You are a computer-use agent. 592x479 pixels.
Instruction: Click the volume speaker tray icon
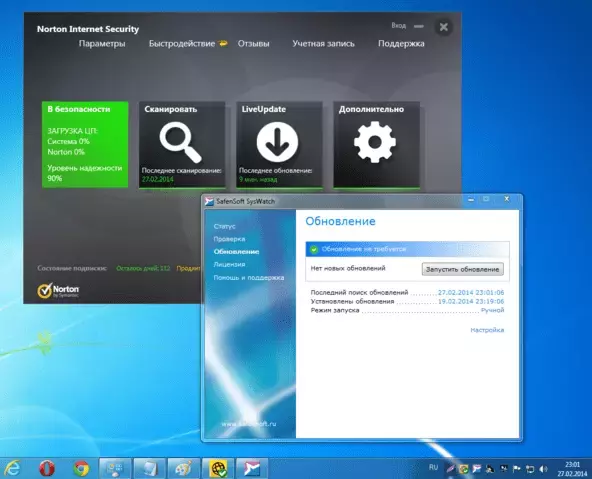pyautogui.click(x=543, y=469)
